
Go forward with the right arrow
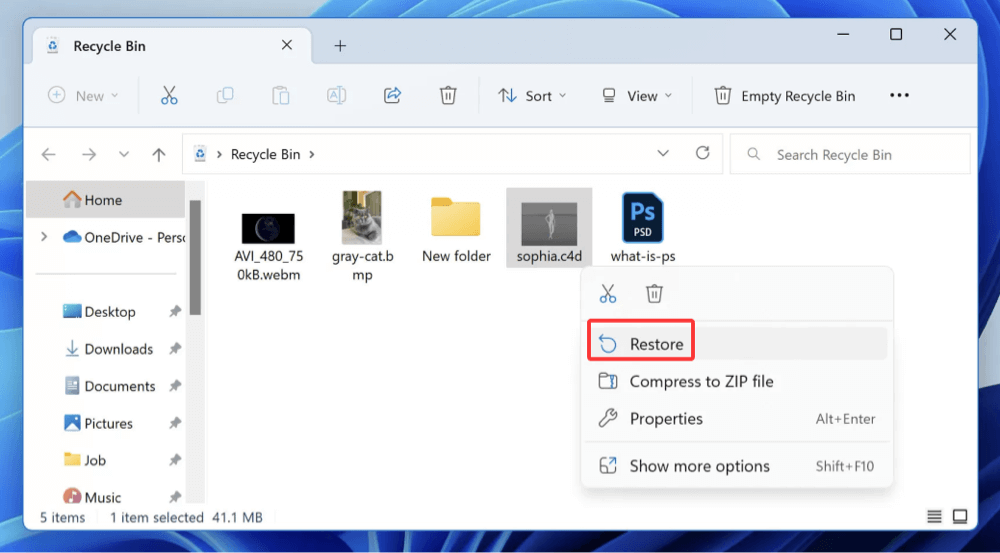click(89, 154)
